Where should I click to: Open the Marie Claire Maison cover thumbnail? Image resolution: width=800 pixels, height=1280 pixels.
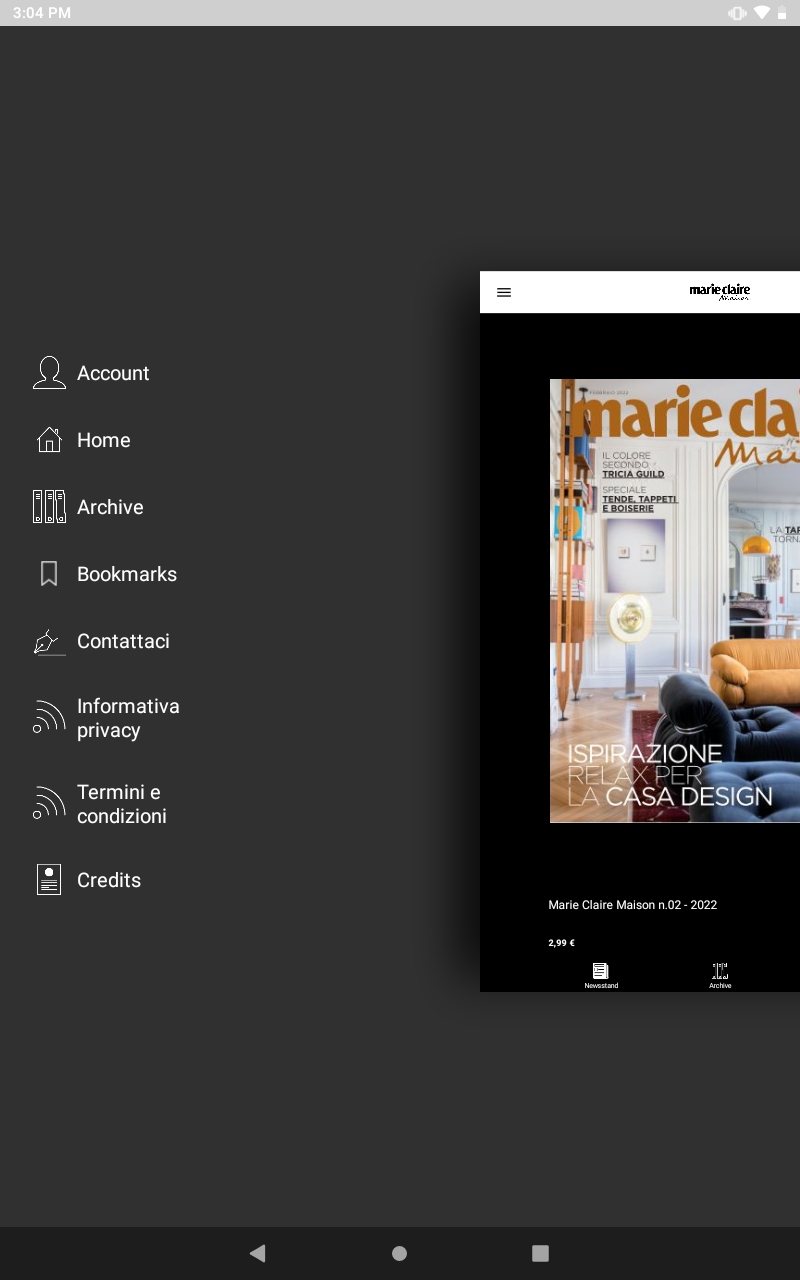[x=675, y=600]
